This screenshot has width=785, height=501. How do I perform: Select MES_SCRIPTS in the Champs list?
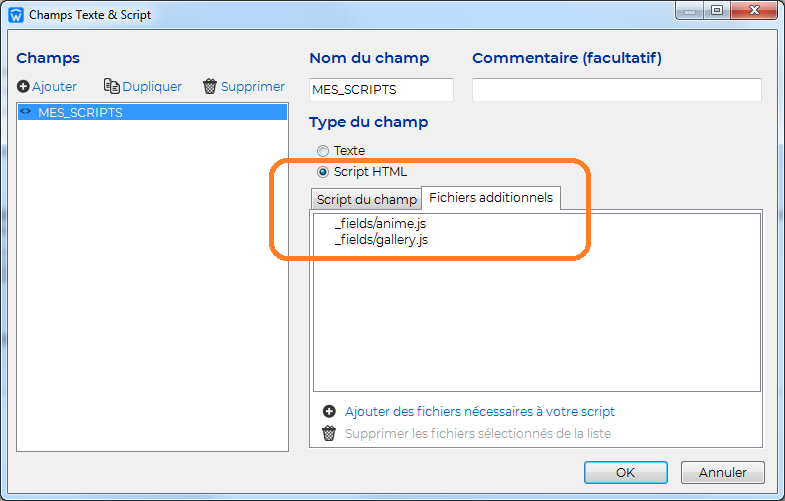click(x=152, y=112)
